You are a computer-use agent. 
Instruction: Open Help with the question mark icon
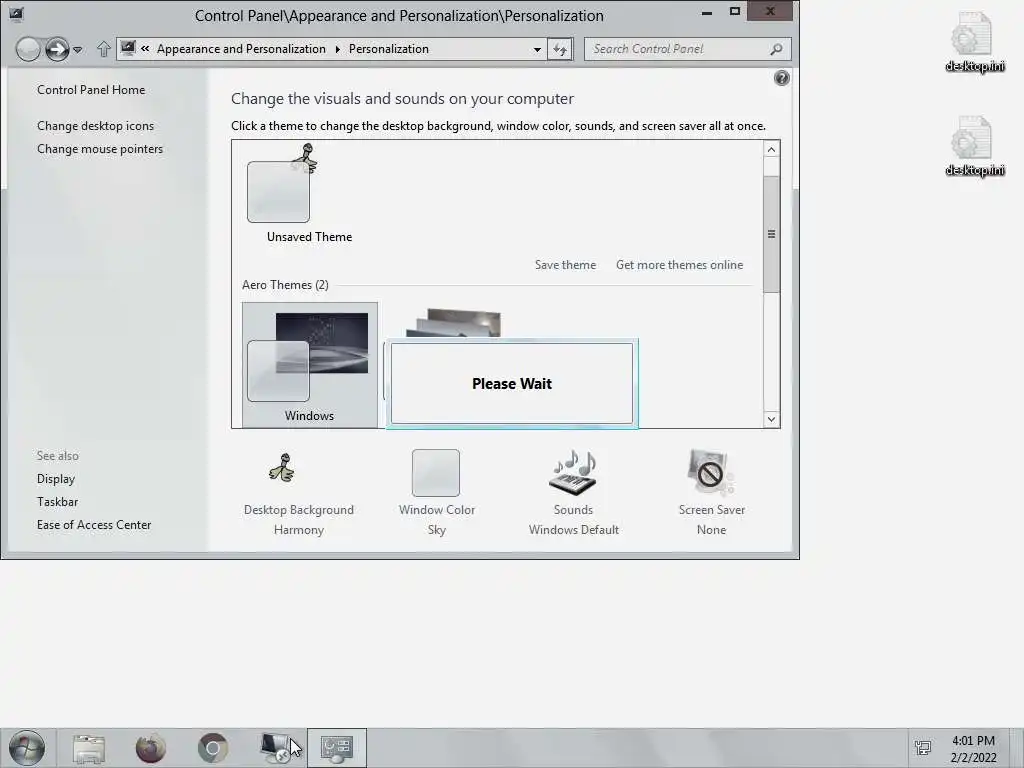coord(781,78)
